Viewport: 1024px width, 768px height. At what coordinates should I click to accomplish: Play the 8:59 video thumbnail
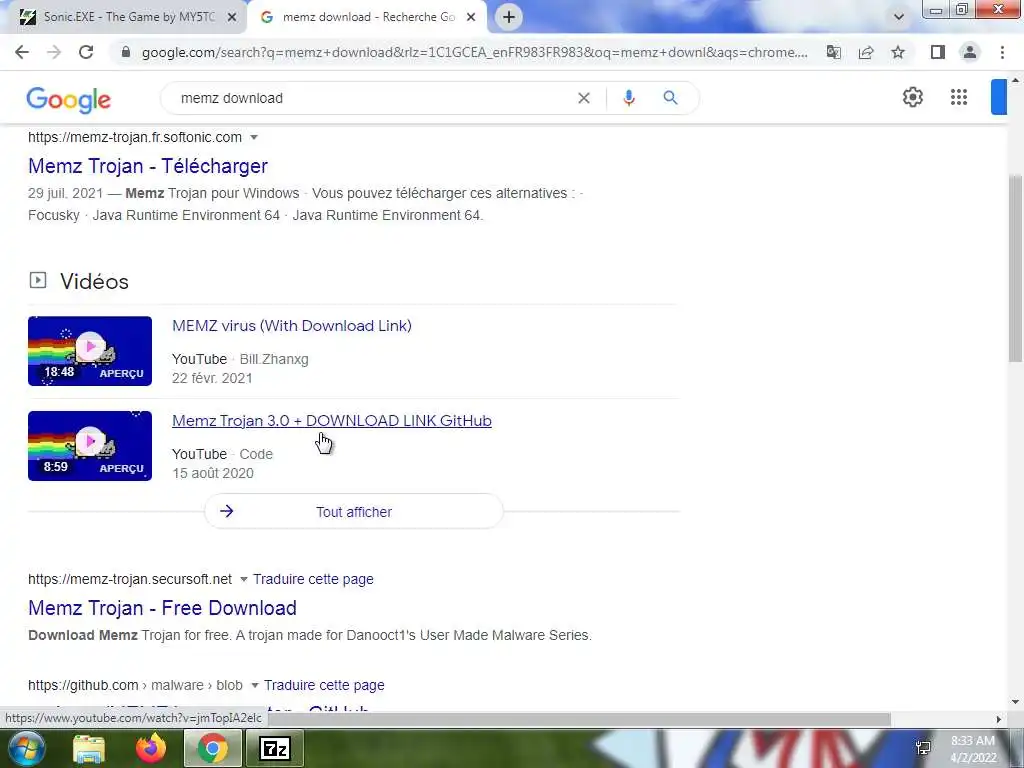tap(90, 446)
